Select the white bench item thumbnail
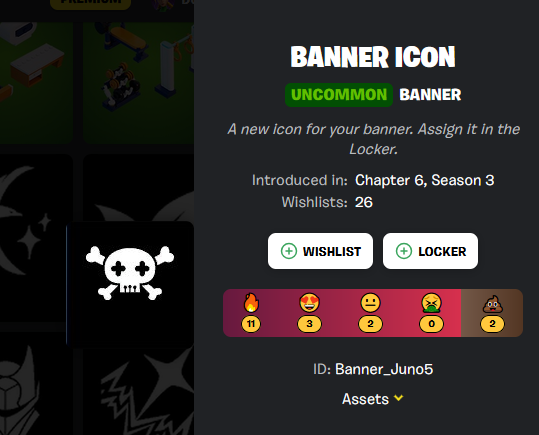This screenshot has width=539, height=435. pyautogui.click(x=36, y=83)
